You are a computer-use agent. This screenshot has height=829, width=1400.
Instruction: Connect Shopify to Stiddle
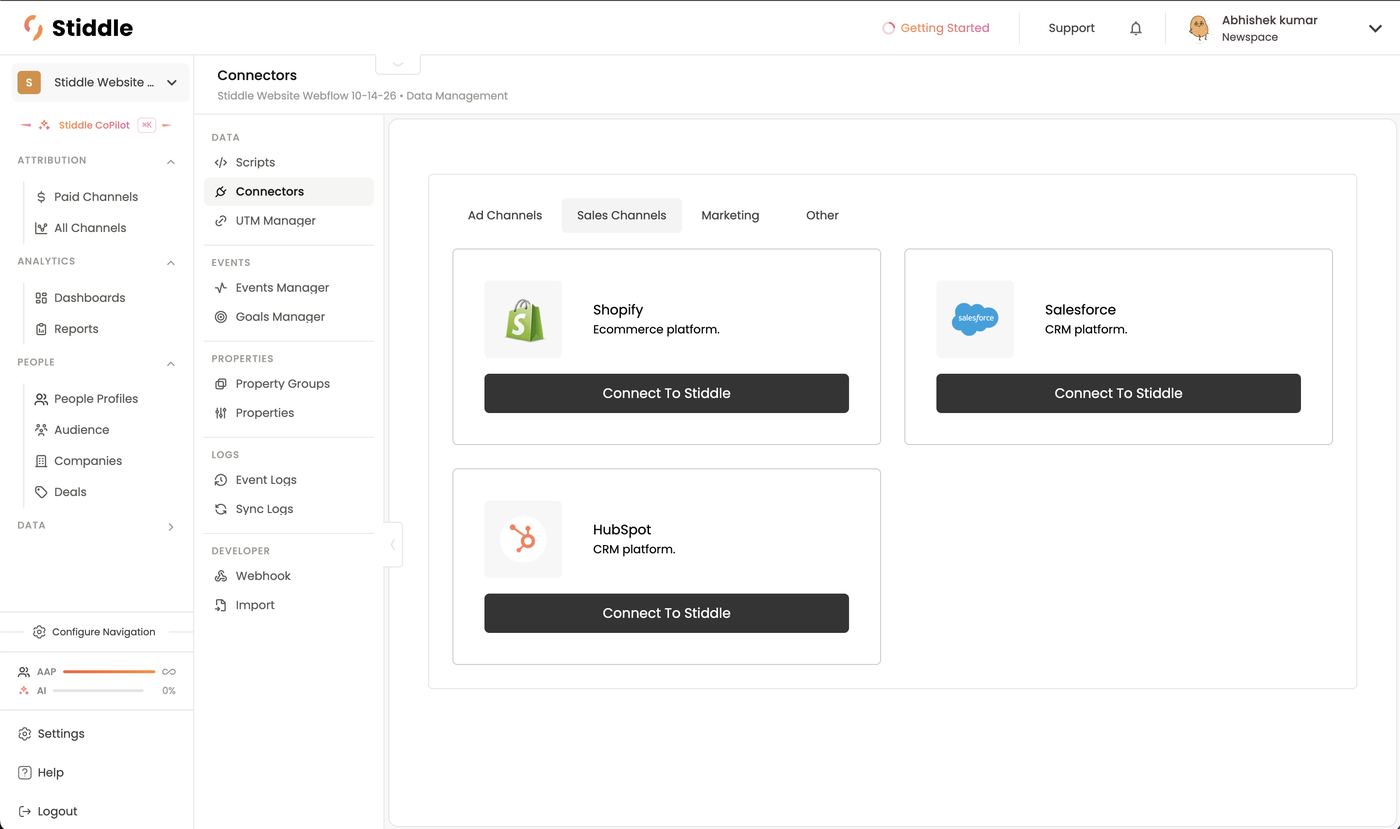click(x=667, y=393)
